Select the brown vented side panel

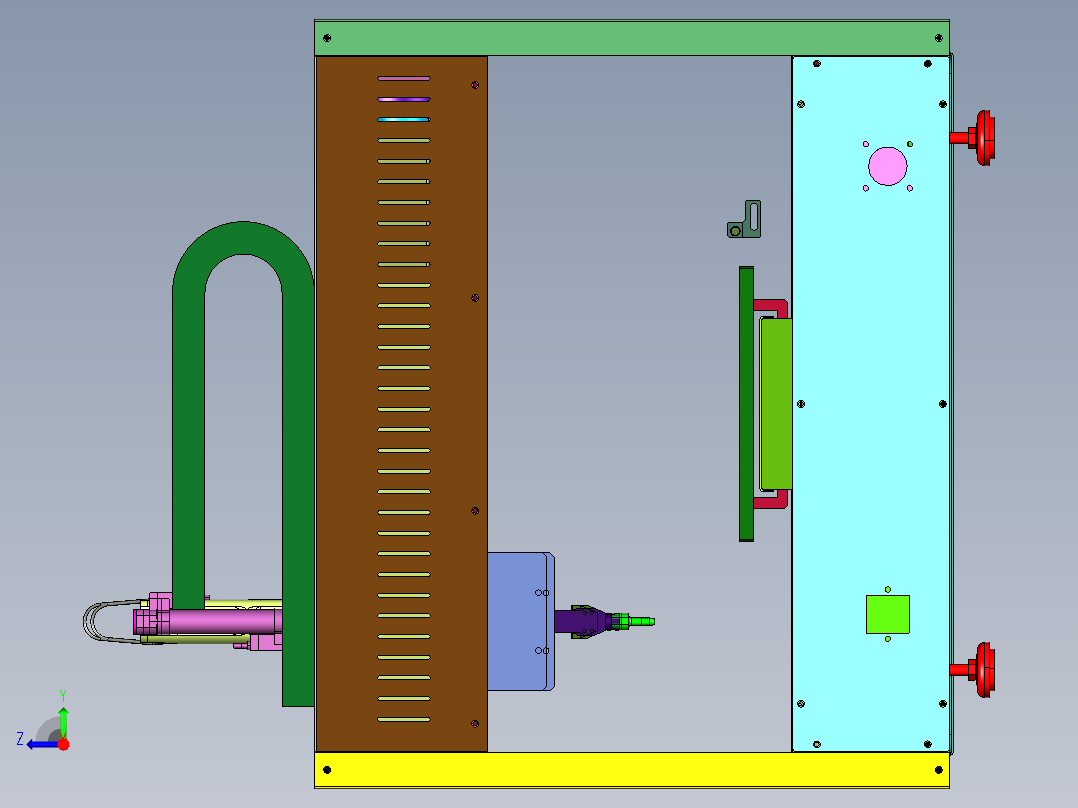pyautogui.click(x=402, y=404)
